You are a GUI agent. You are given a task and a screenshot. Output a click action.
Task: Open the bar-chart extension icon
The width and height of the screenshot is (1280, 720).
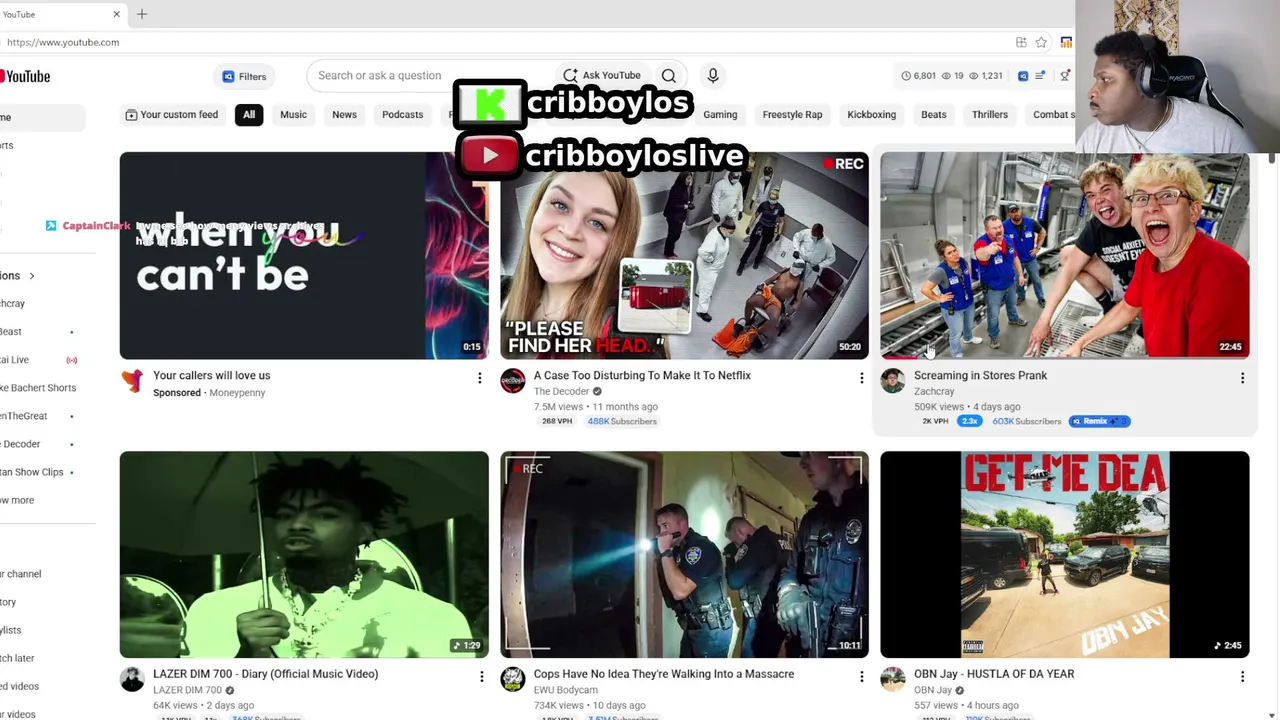click(1066, 42)
